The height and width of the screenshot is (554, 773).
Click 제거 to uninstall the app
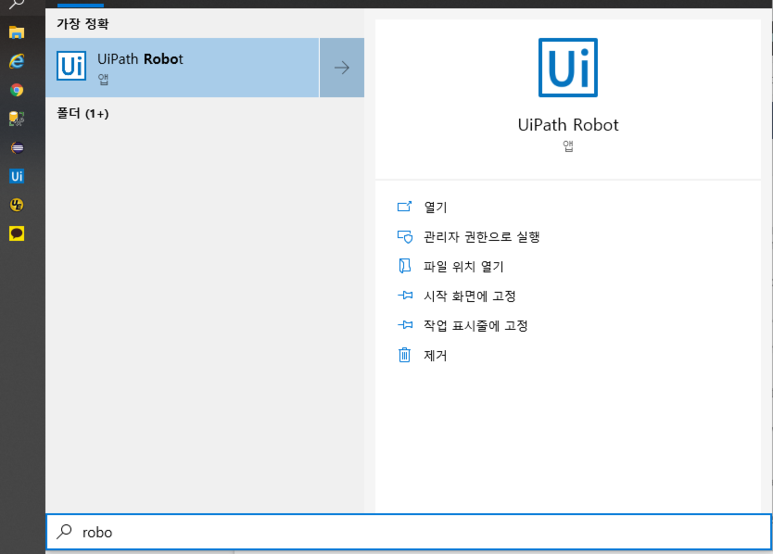point(435,355)
